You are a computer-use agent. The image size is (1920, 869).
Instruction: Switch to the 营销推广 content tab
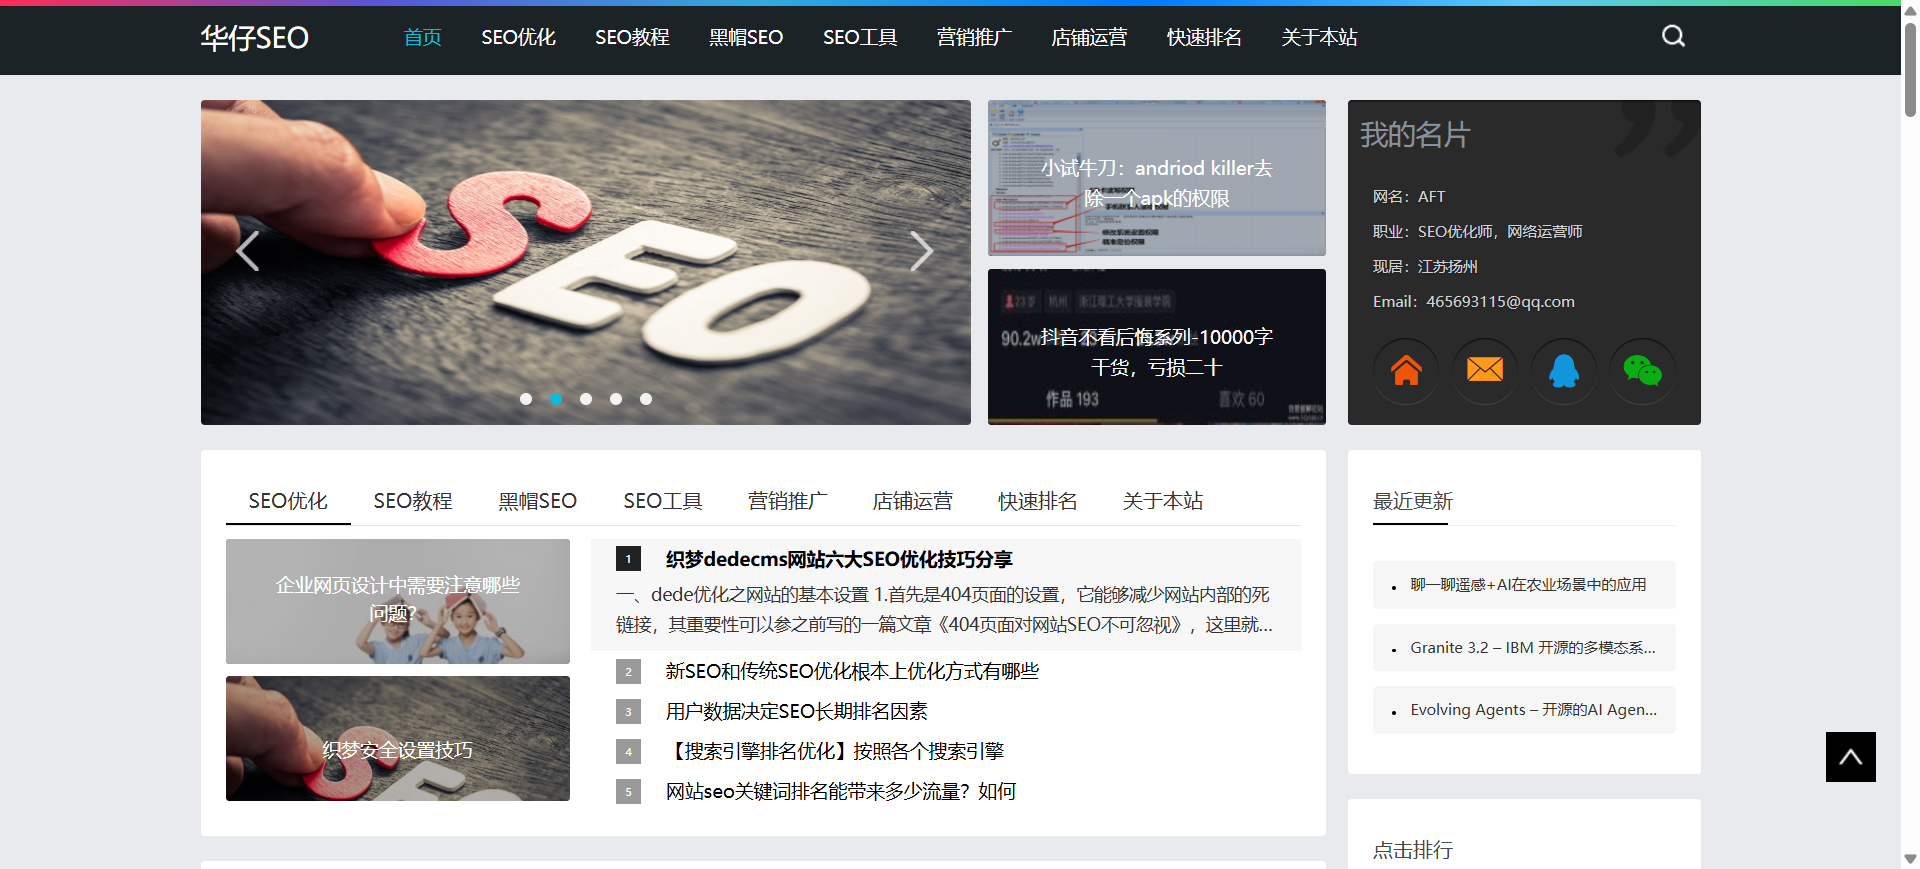(x=787, y=501)
